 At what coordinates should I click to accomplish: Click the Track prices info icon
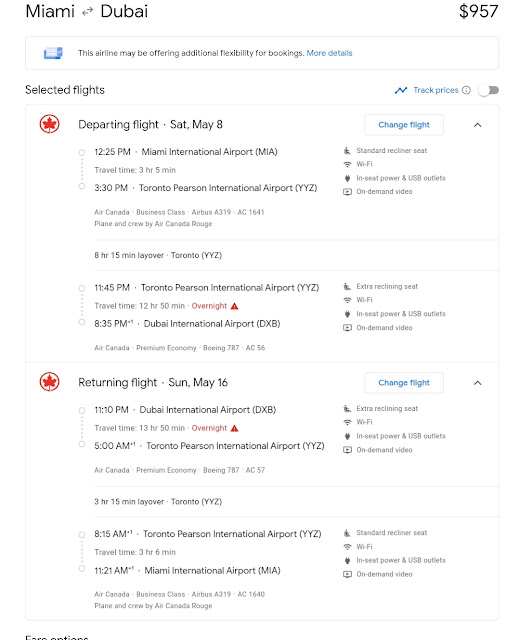coord(466,90)
